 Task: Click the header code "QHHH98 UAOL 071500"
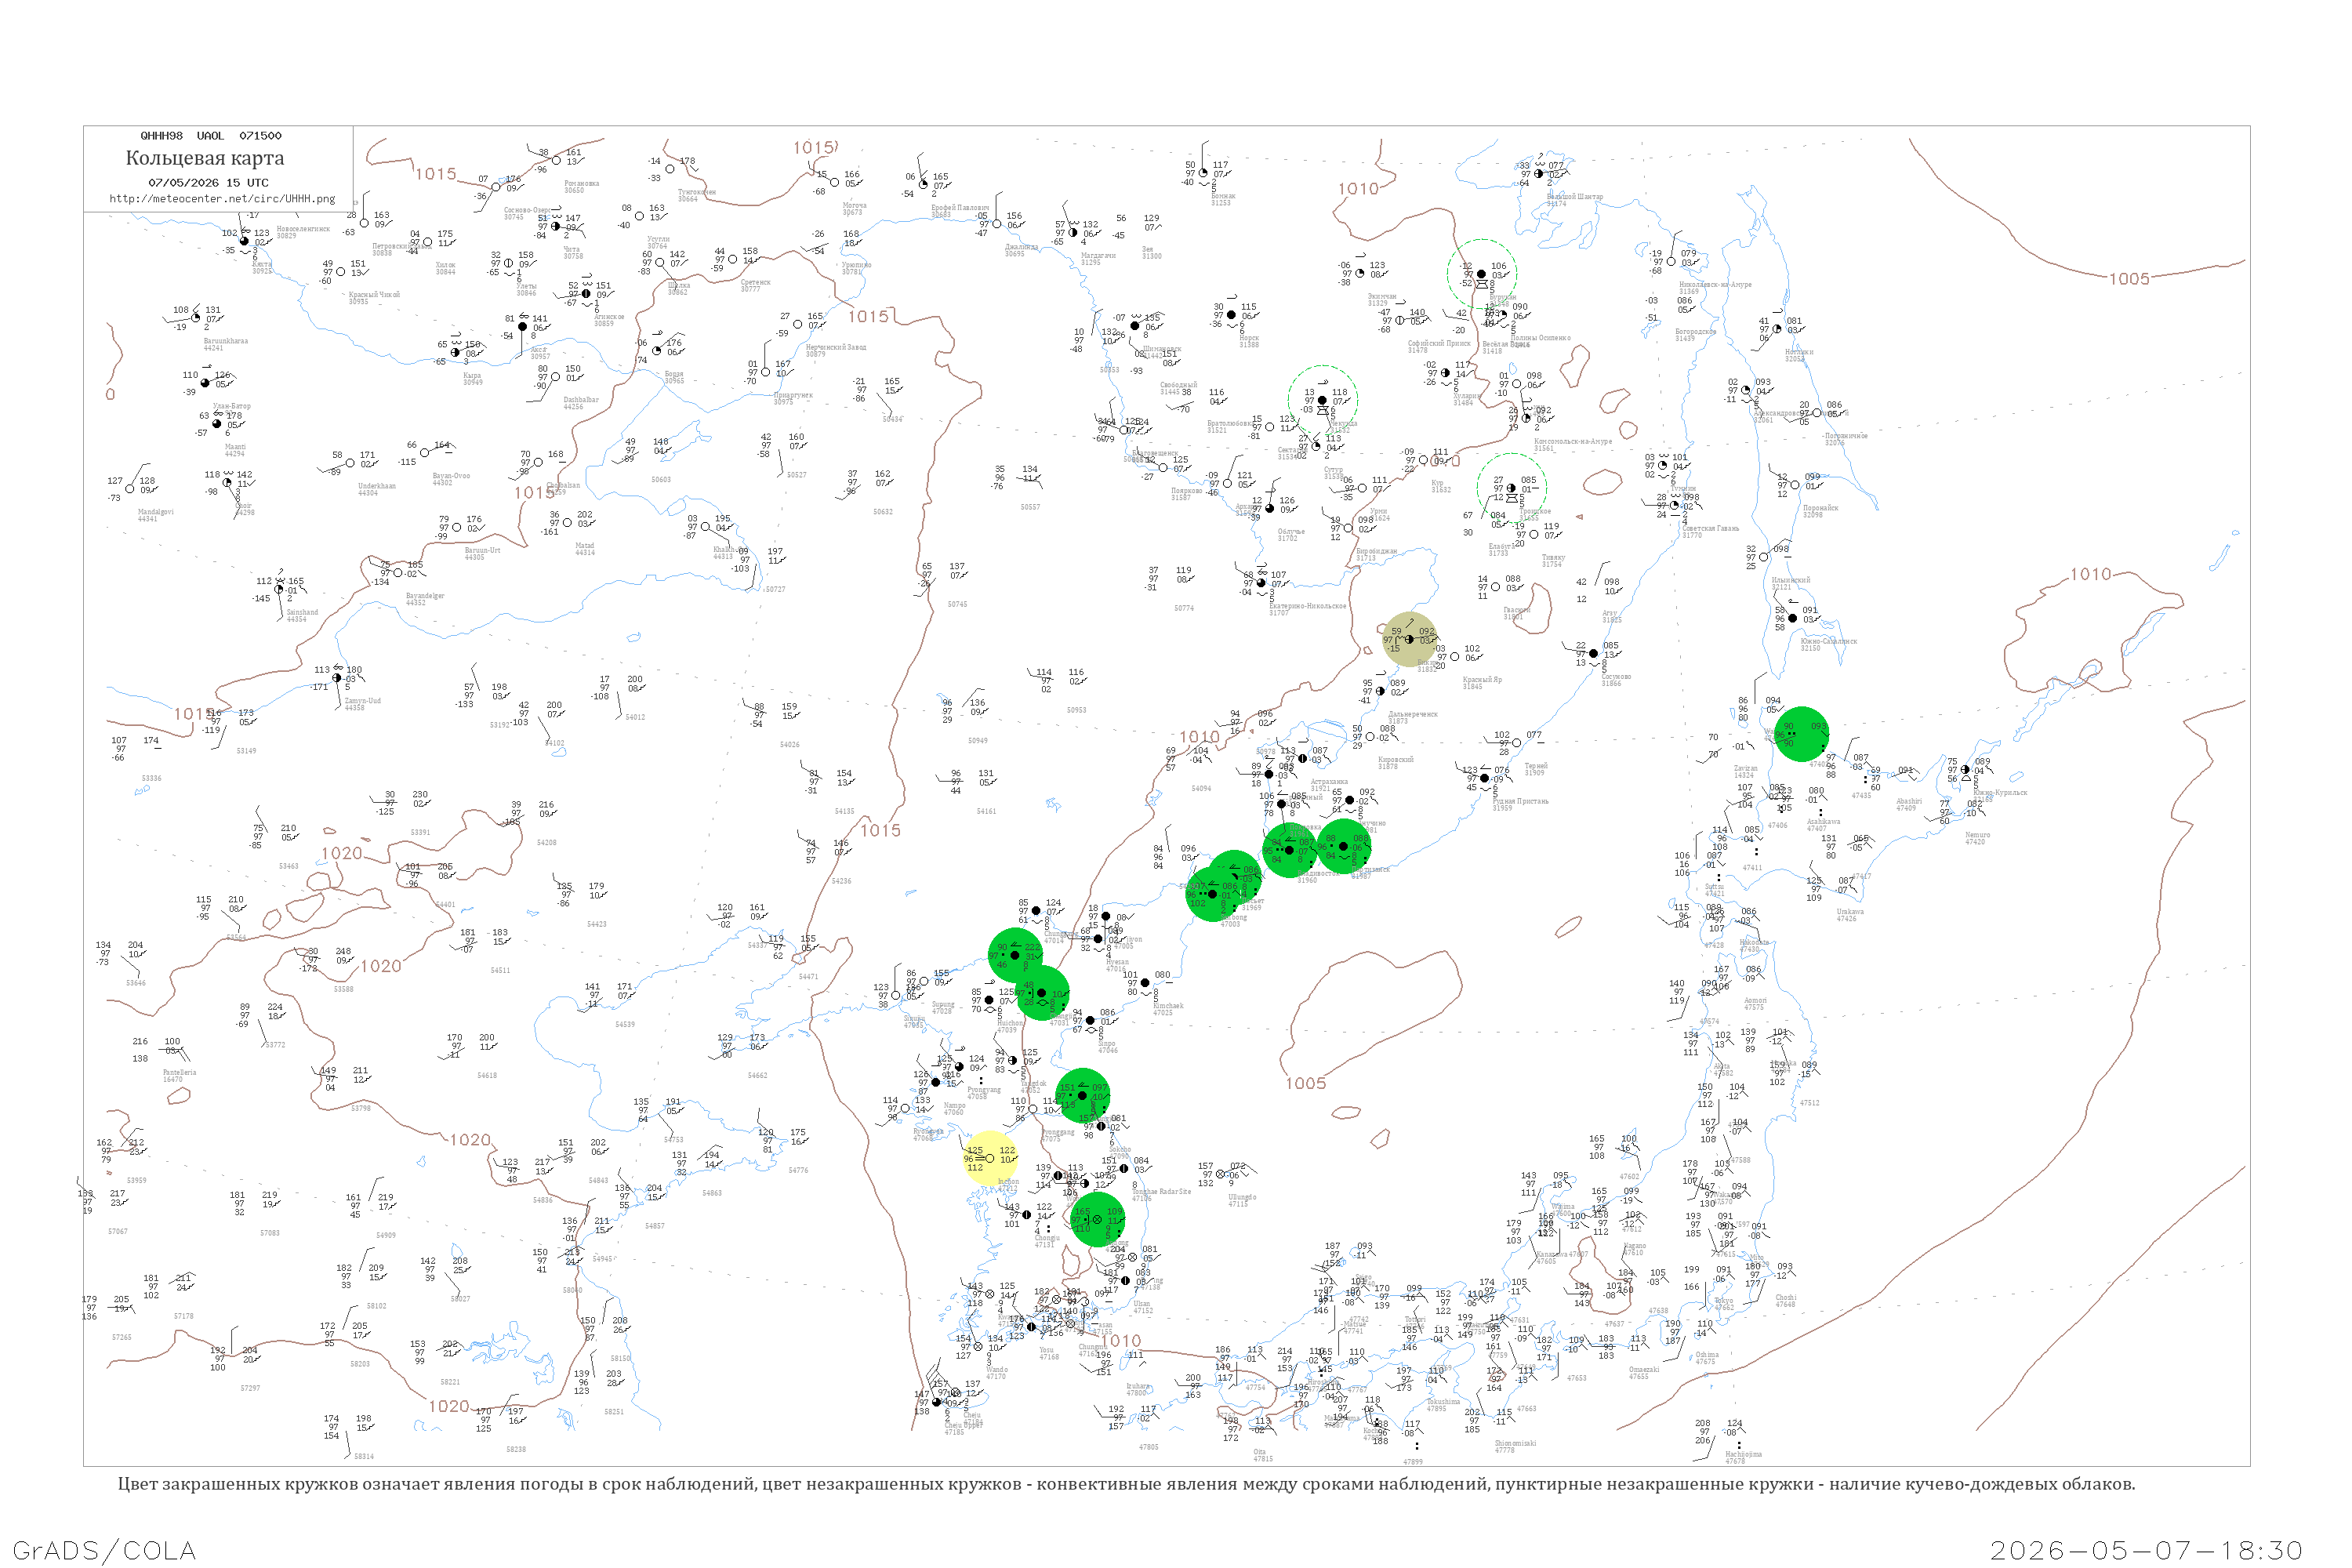211,136
